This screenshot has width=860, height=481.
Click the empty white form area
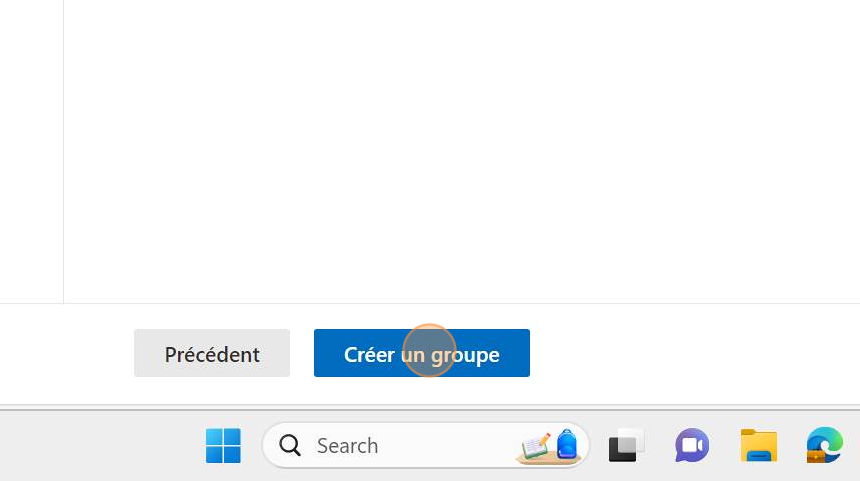click(x=461, y=151)
